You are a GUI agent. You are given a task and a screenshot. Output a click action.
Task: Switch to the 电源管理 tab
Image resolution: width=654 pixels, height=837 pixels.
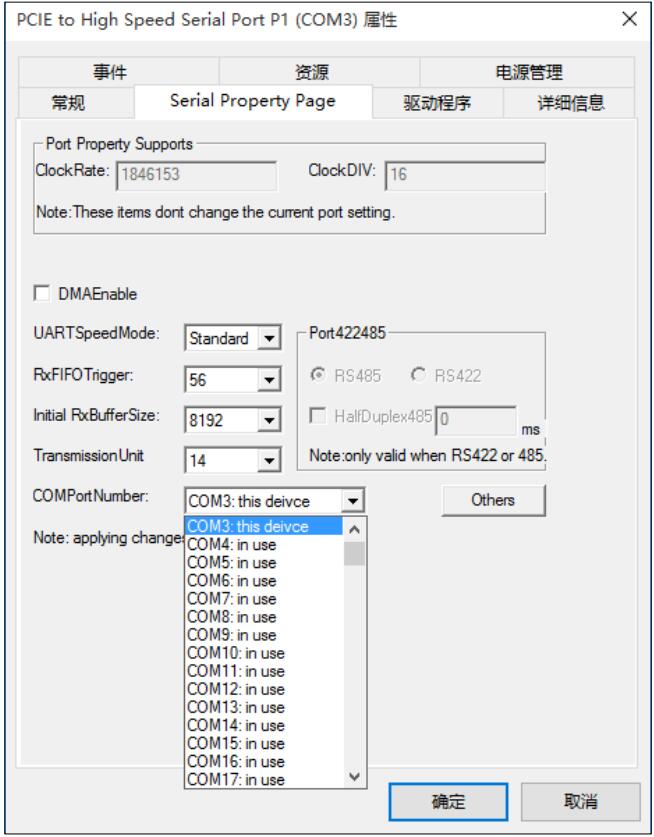(x=529, y=72)
